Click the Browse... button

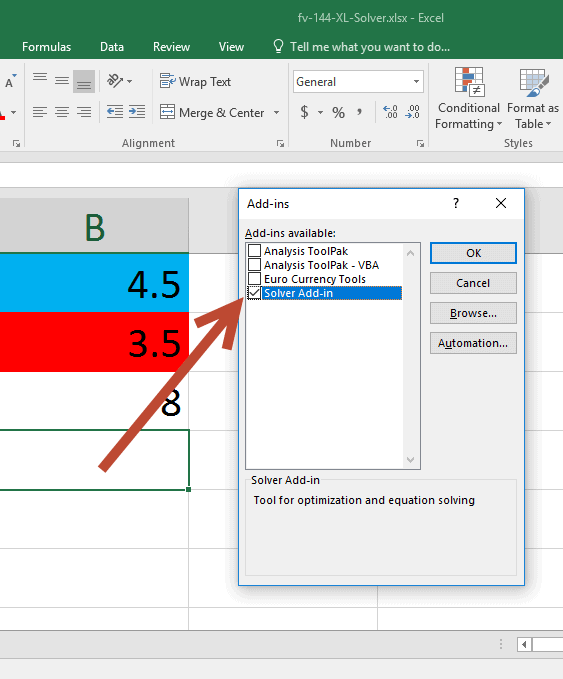473,313
